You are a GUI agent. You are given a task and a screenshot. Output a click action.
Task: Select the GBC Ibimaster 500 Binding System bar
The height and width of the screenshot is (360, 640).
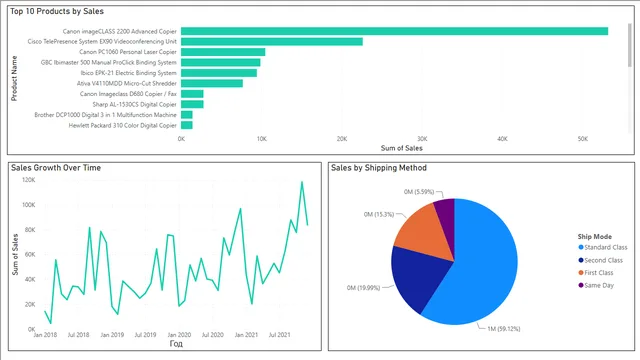[x=220, y=62]
